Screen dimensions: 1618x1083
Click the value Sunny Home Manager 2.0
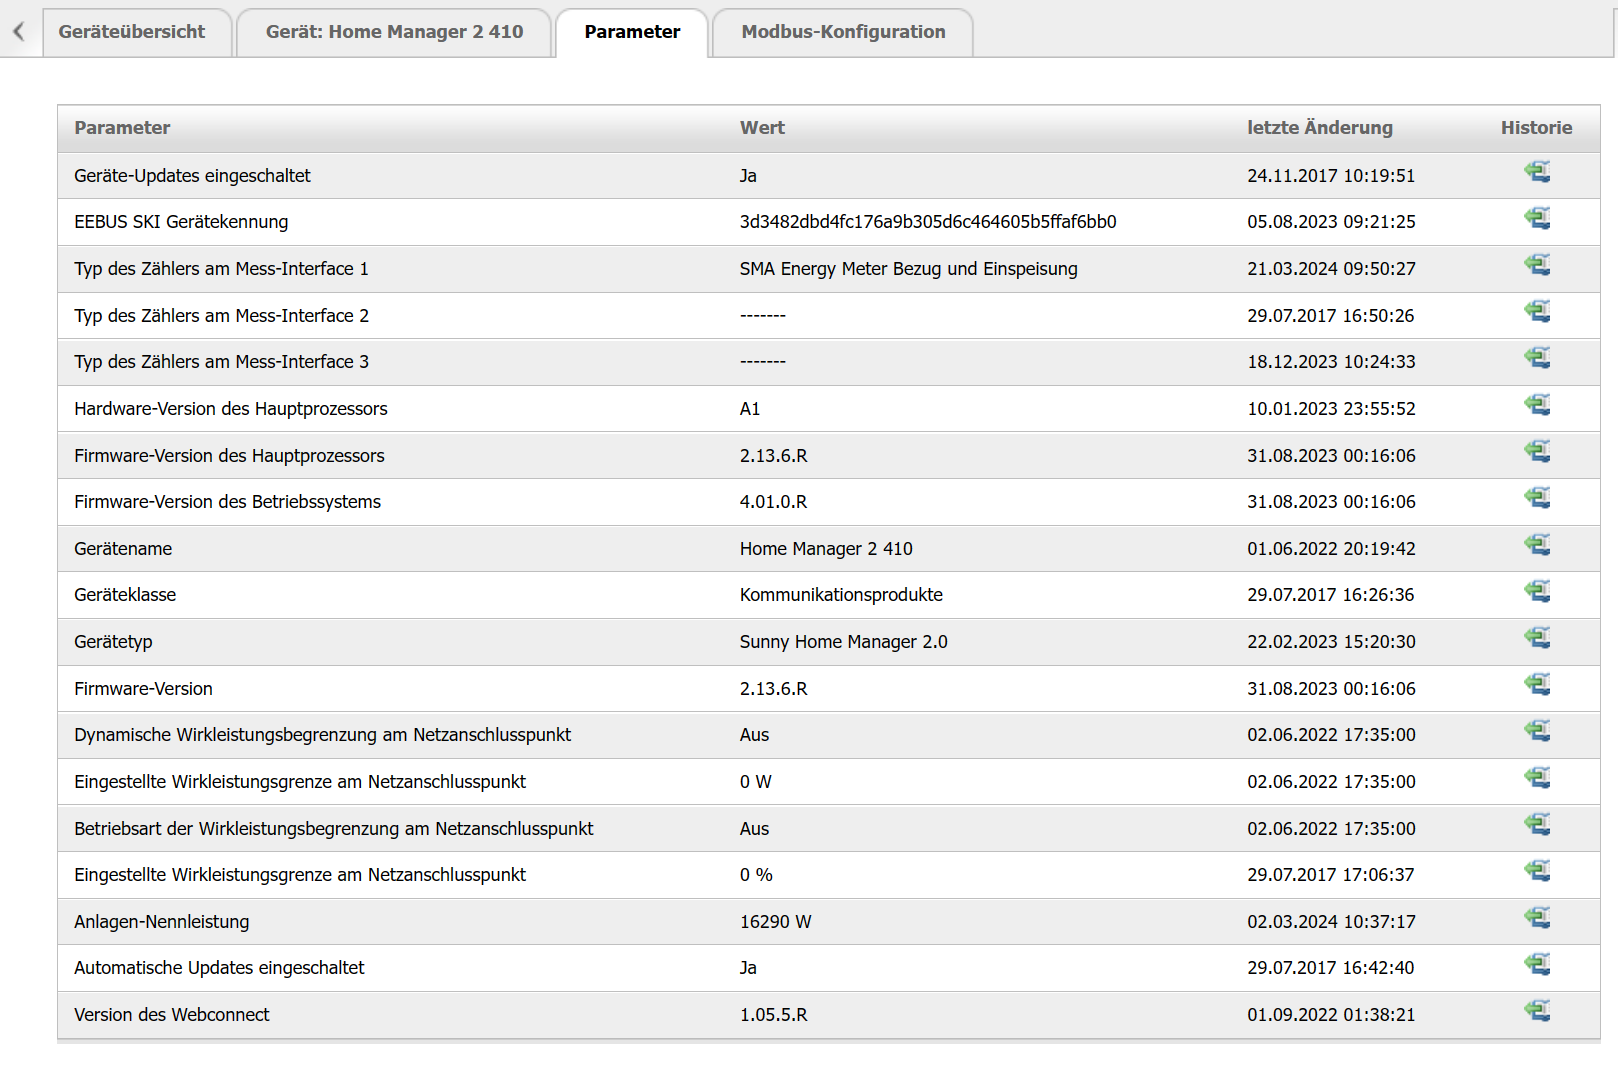[x=844, y=642]
